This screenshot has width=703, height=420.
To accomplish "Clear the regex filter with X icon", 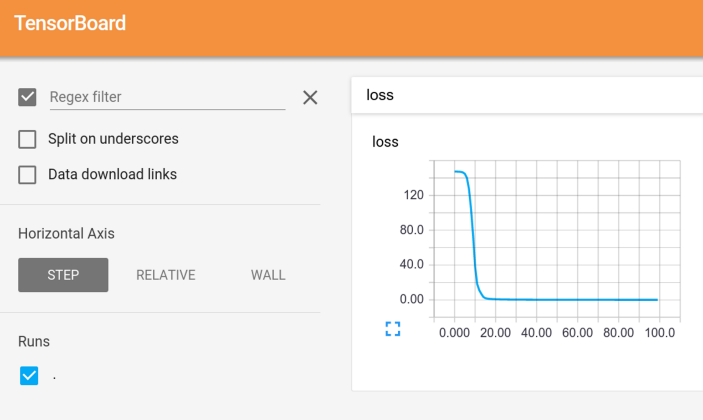I will [x=310, y=97].
